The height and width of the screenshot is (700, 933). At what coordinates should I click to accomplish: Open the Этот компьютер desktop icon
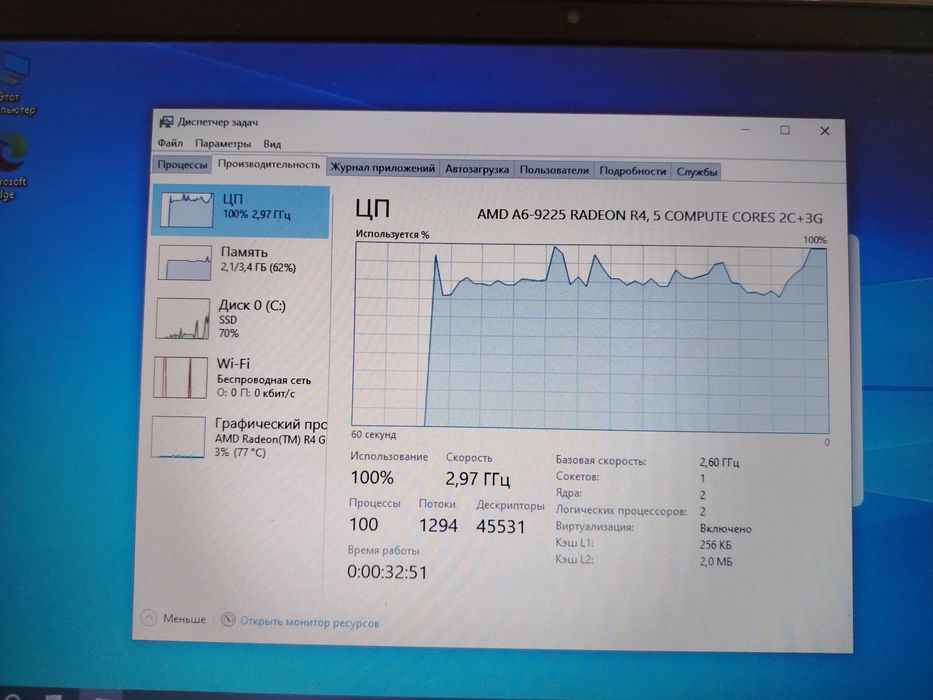15,85
